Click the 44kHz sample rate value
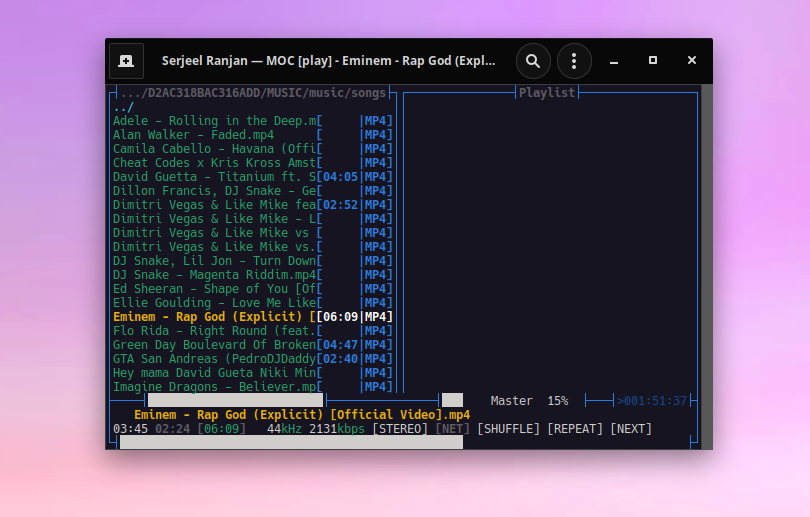This screenshot has width=810, height=517. pos(284,429)
